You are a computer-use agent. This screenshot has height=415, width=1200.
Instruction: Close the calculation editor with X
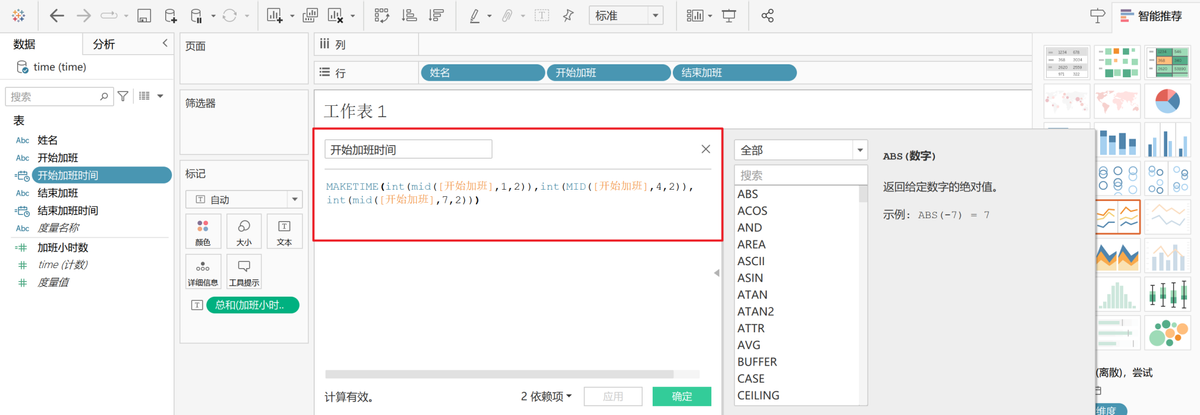705,149
